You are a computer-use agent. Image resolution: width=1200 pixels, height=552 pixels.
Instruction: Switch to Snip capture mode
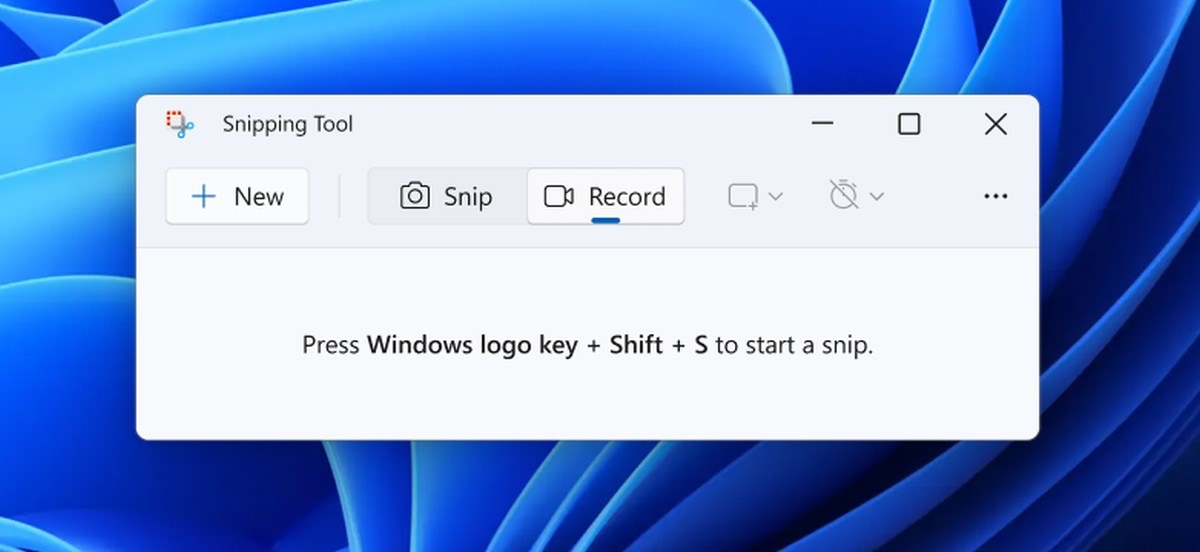(x=447, y=197)
